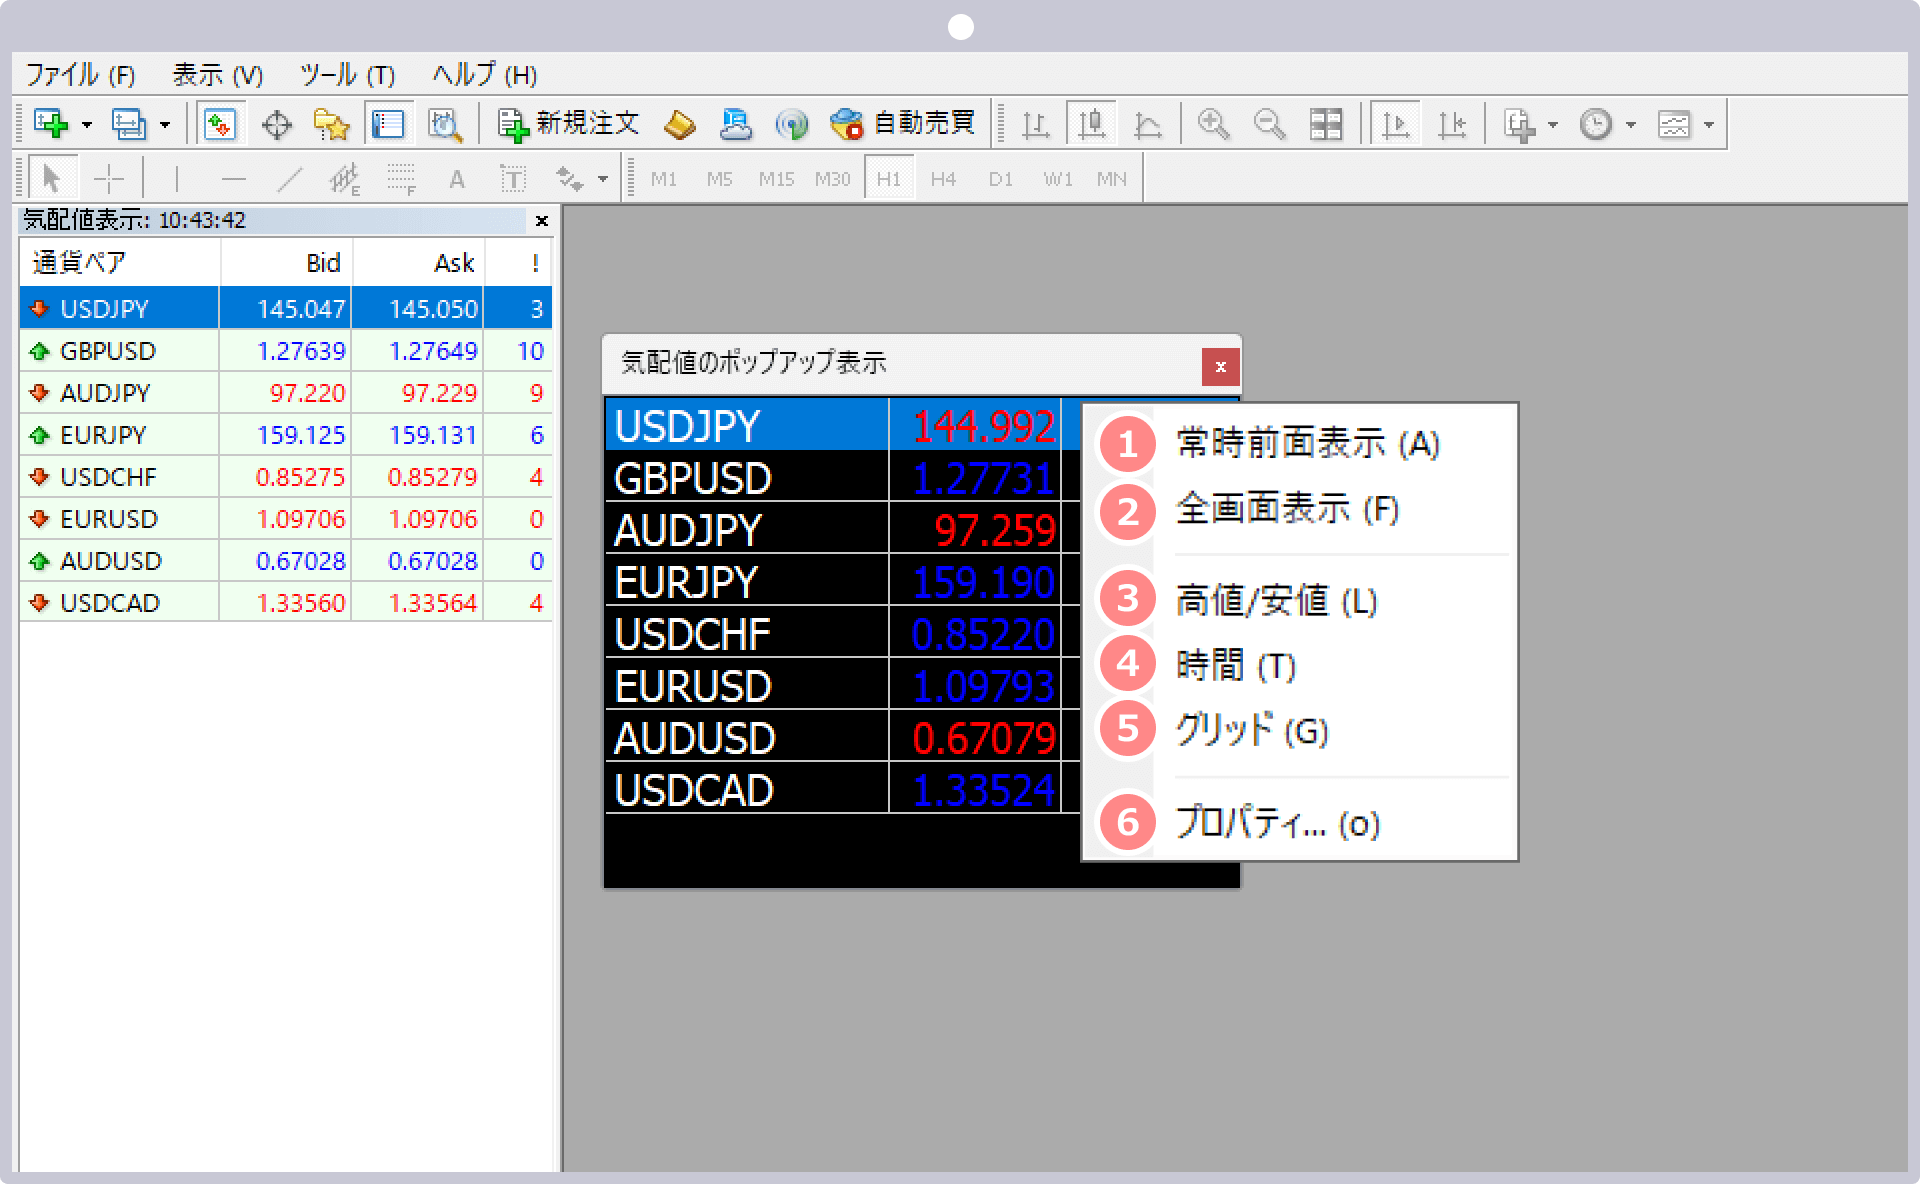This screenshot has width=1920, height=1184.
Task: Select the candlestick chart type icon
Action: tap(1092, 124)
